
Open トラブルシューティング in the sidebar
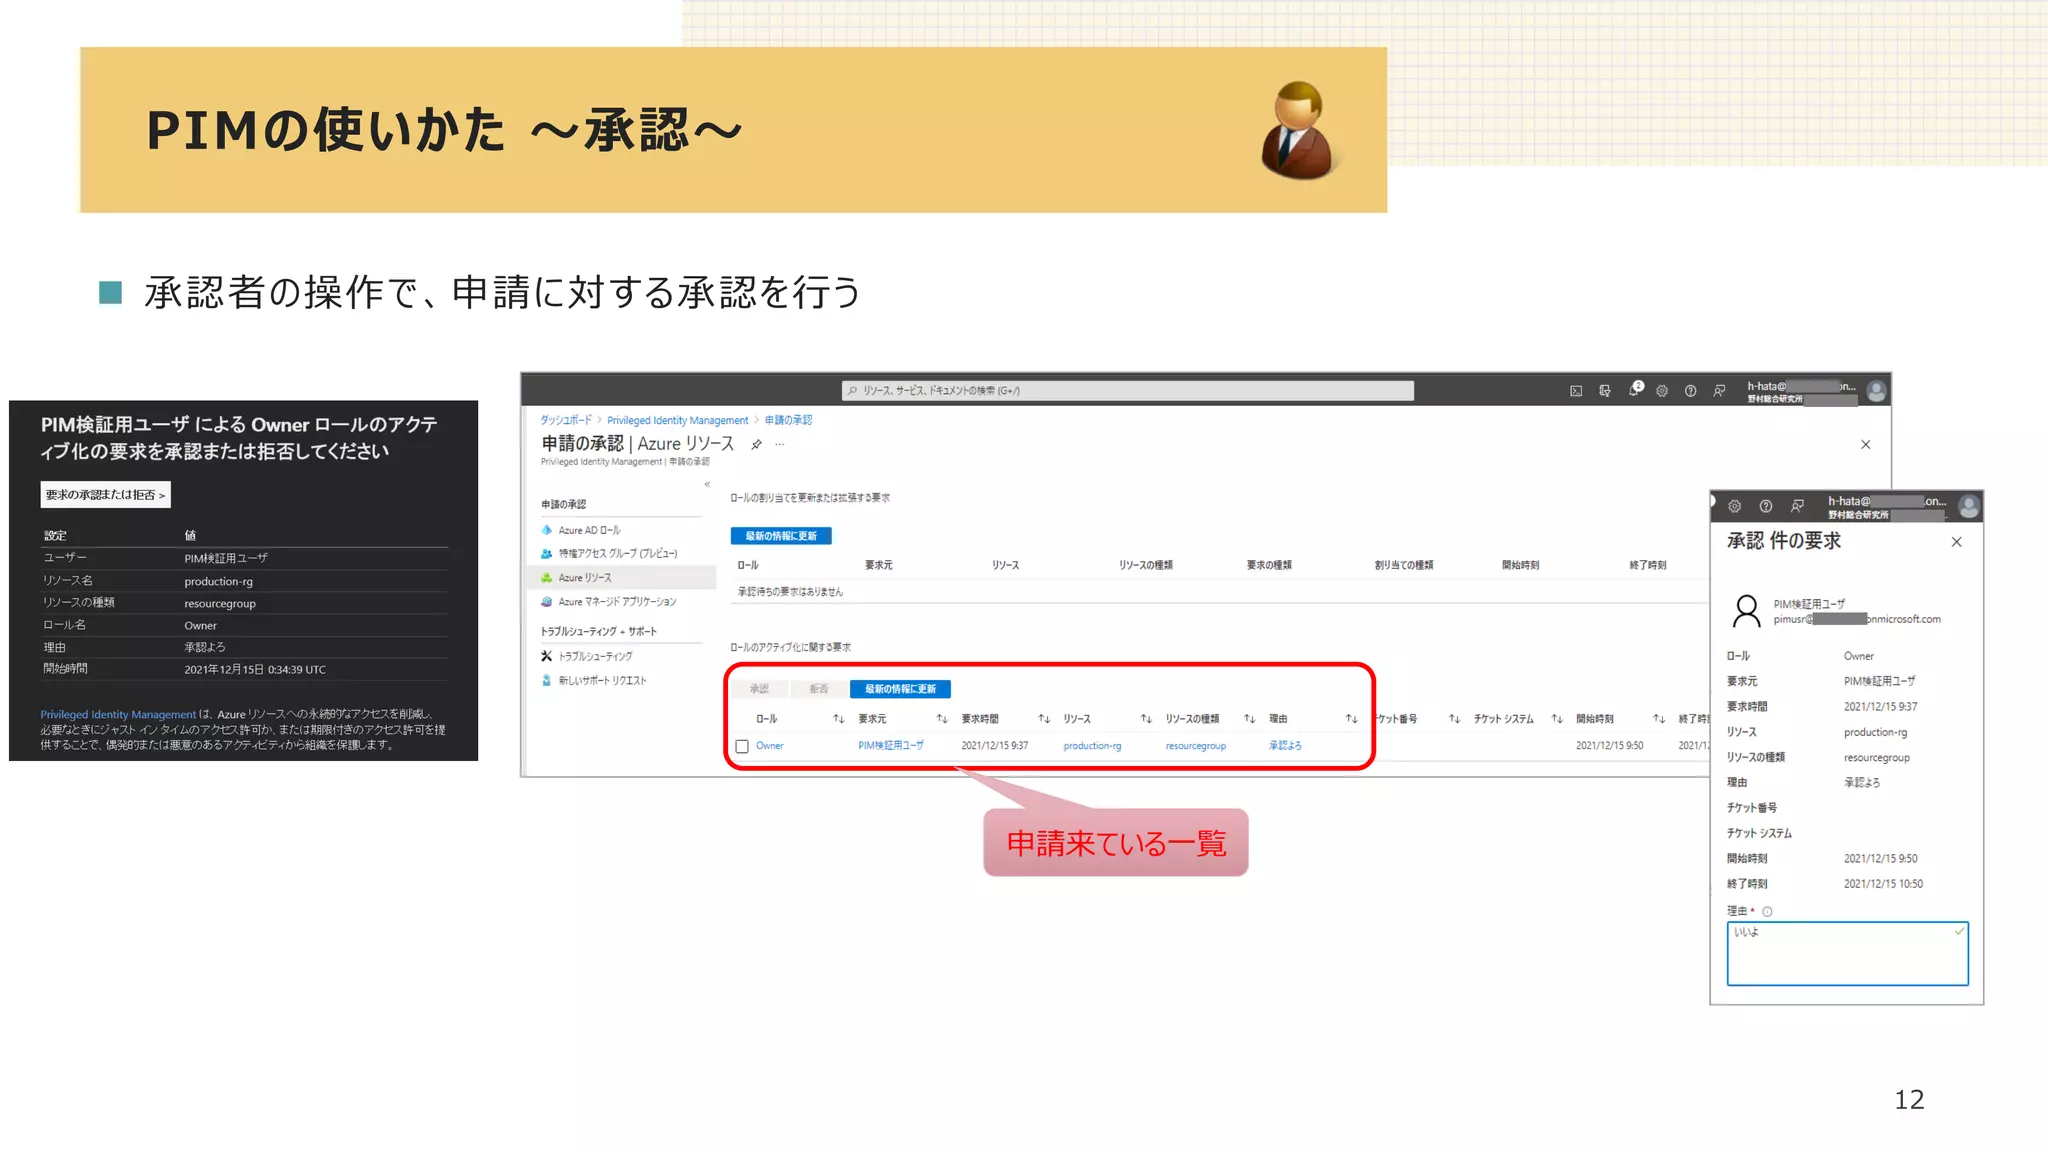[595, 656]
